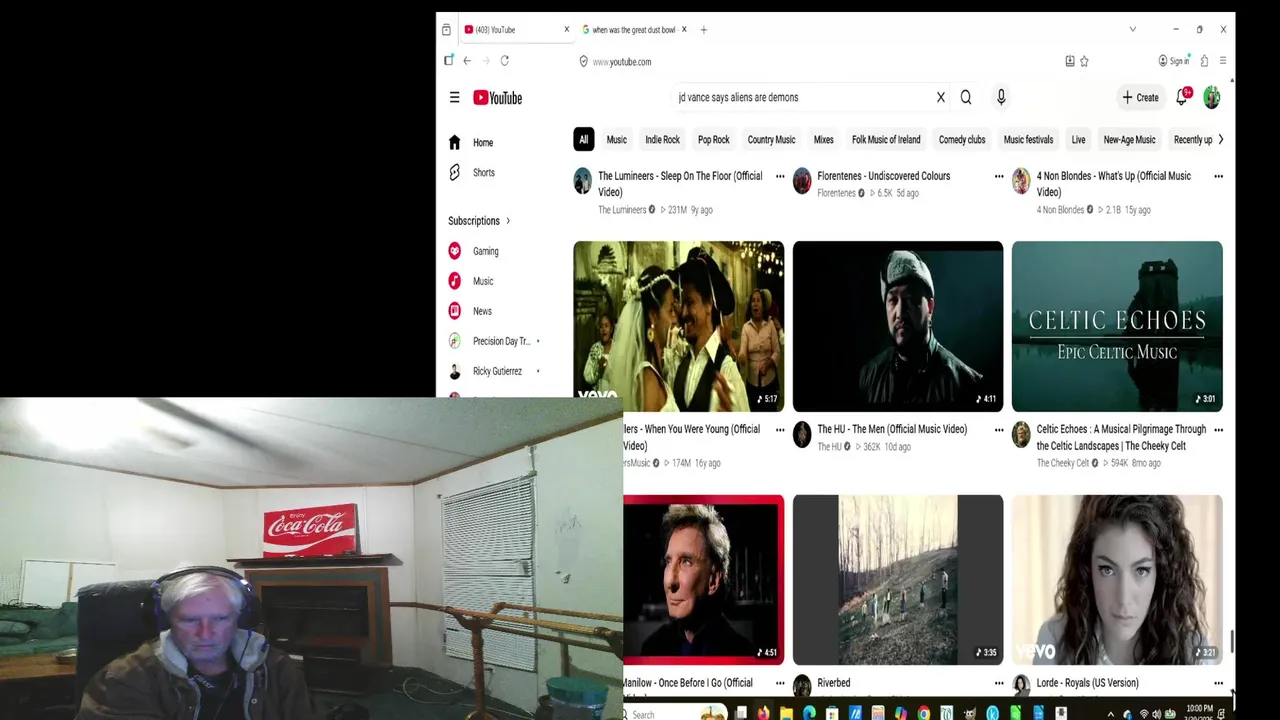Select the Comedy clubs chip

point(962,140)
